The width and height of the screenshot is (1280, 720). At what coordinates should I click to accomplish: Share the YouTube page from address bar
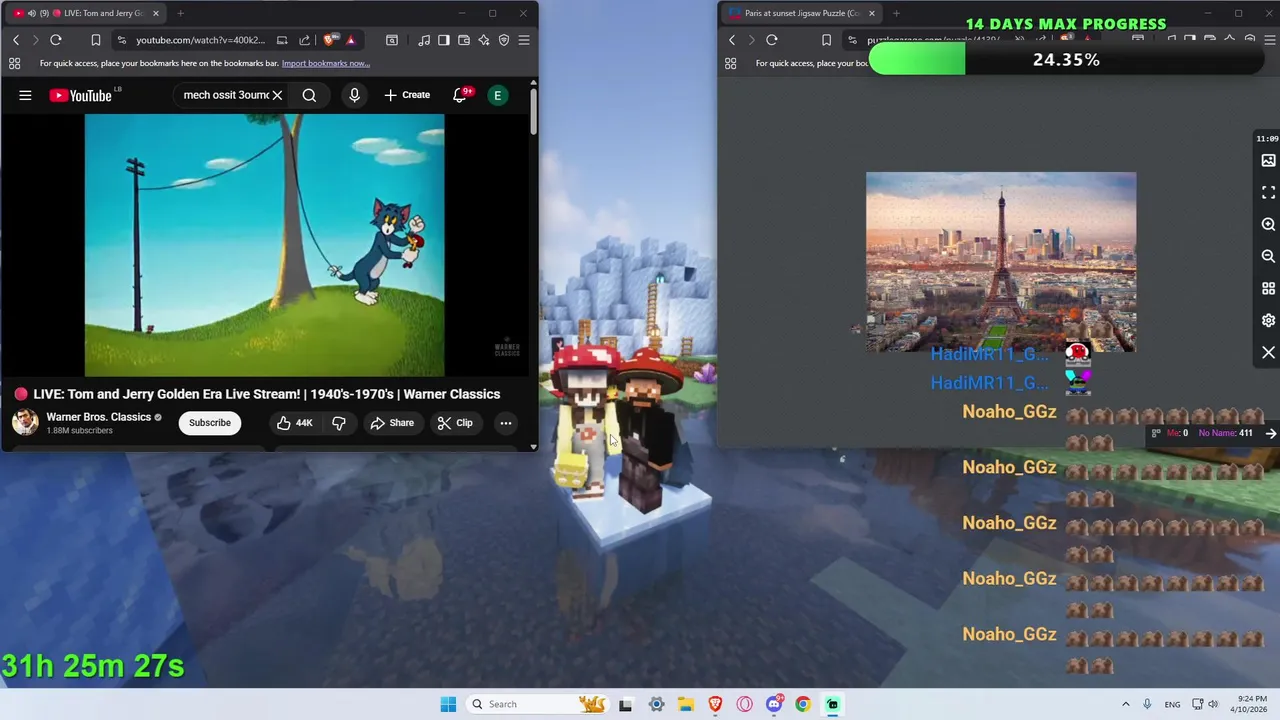coord(304,40)
